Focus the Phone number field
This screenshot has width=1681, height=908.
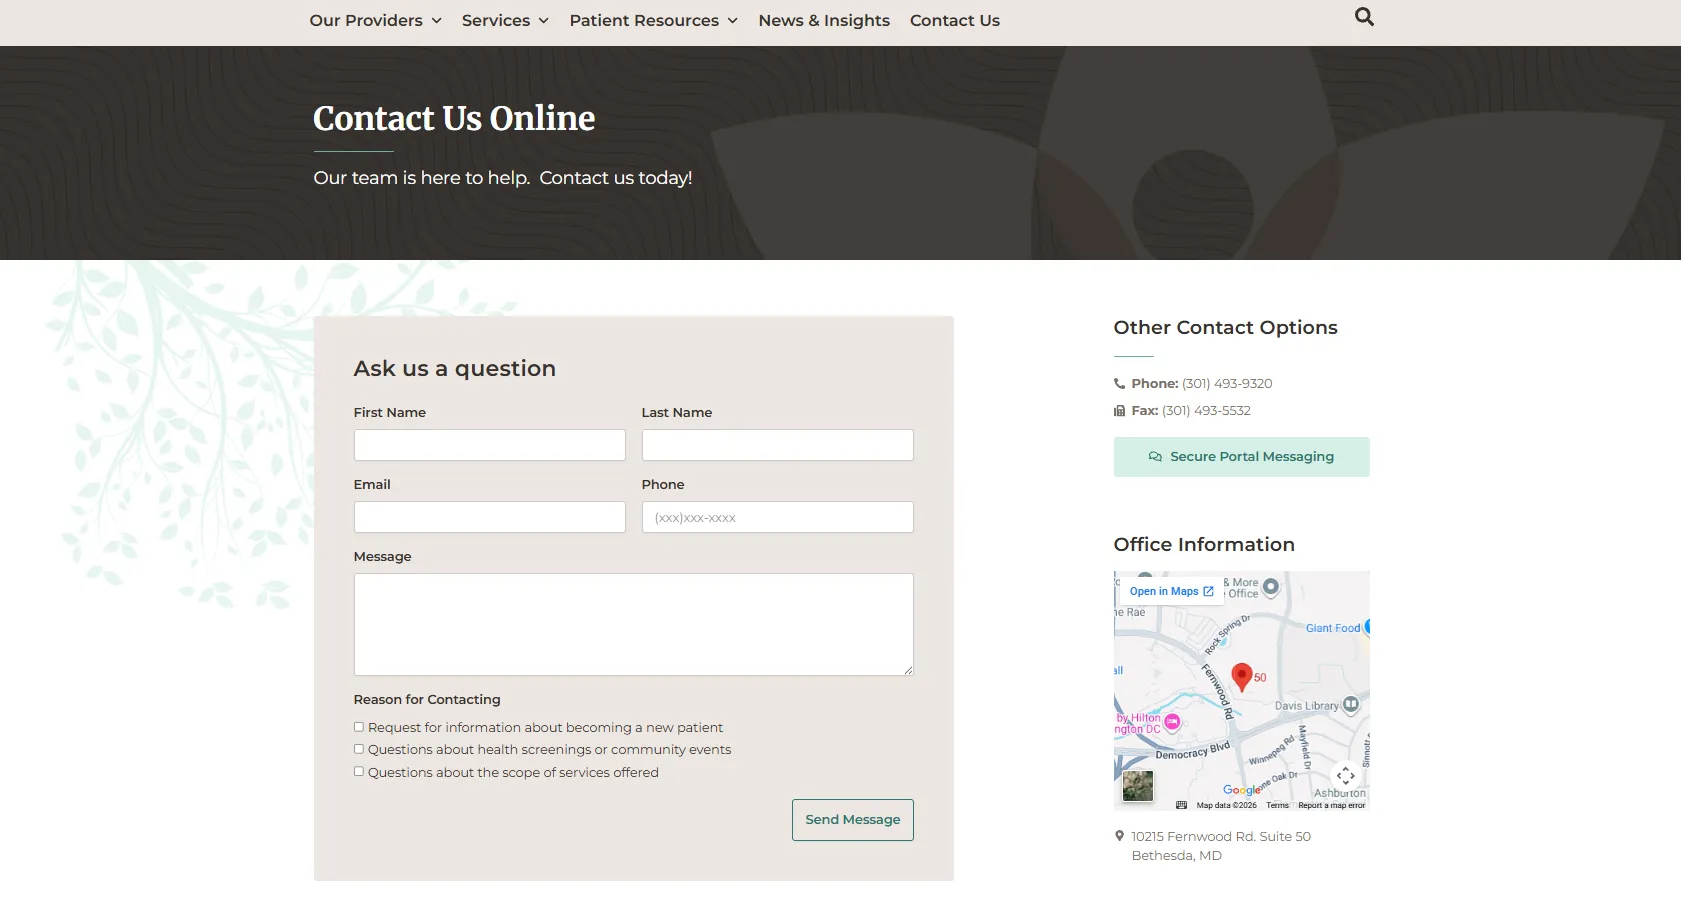778,517
